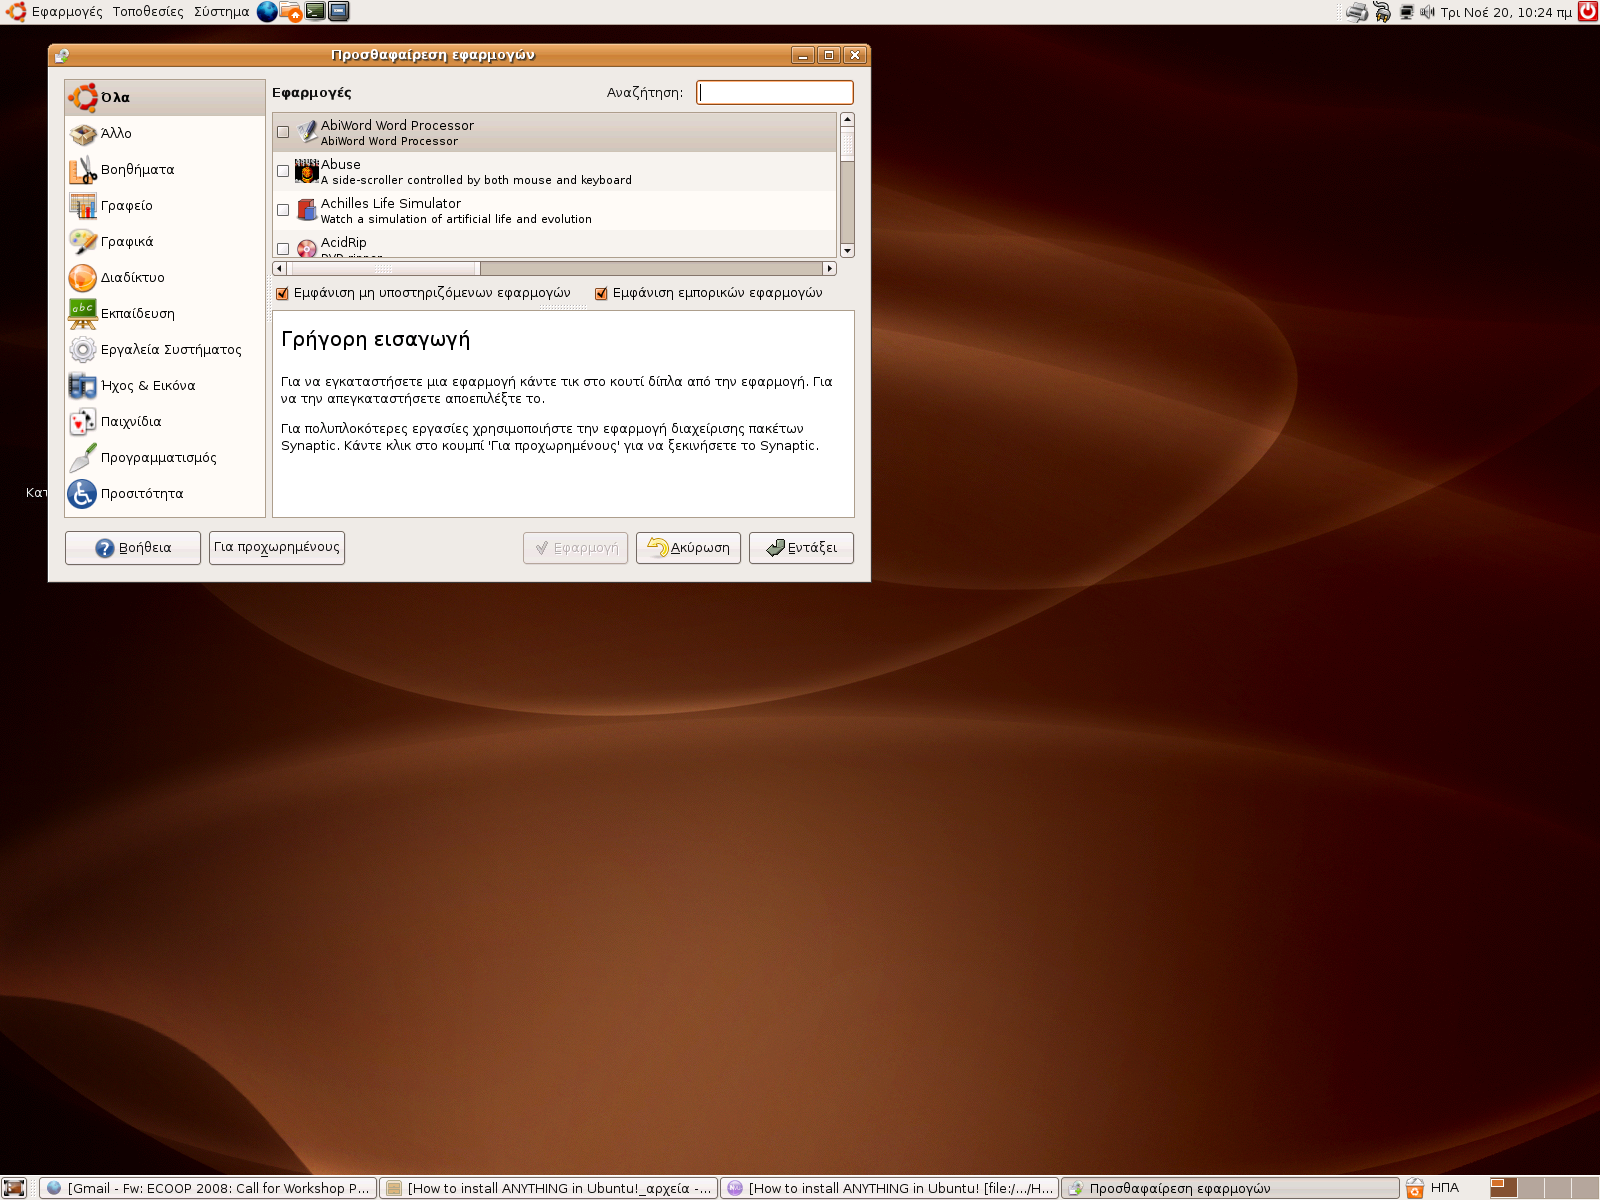The height and width of the screenshot is (1200, 1600).
Task: Select the Διαδίκτυο internet category icon
Action: (x=83, y=278)
